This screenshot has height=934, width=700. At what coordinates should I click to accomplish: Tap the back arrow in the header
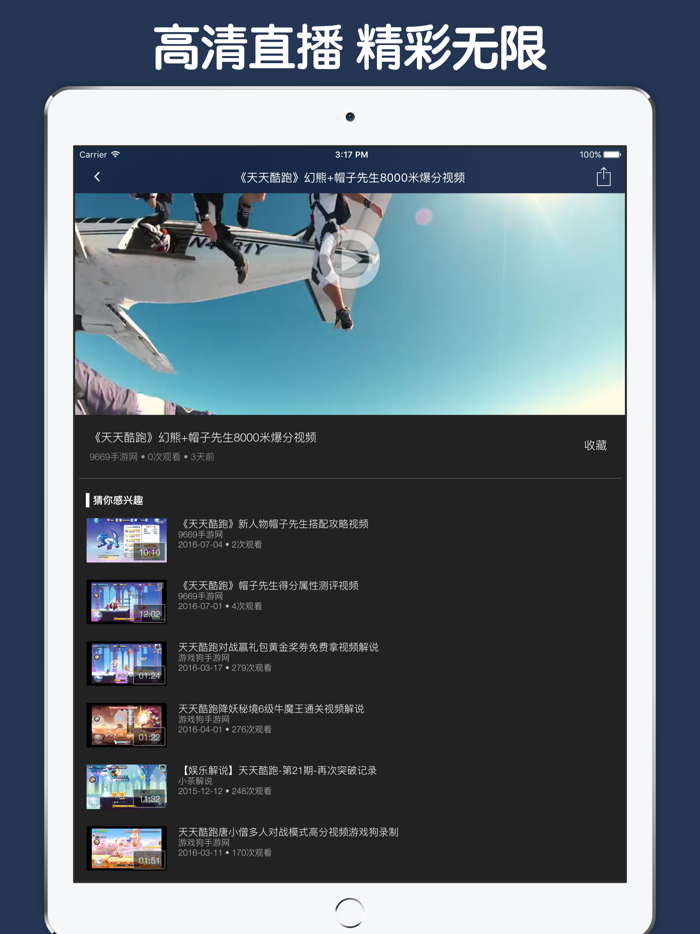97,177
